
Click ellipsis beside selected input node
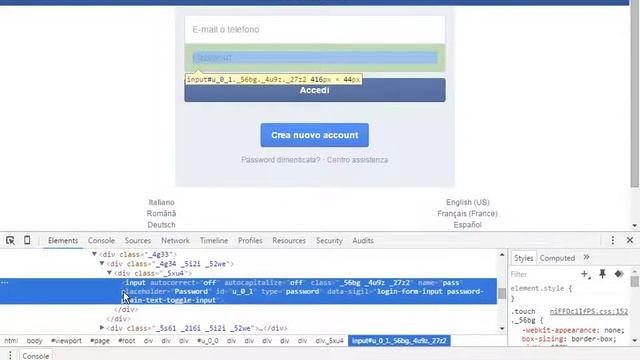coord(4,282)
